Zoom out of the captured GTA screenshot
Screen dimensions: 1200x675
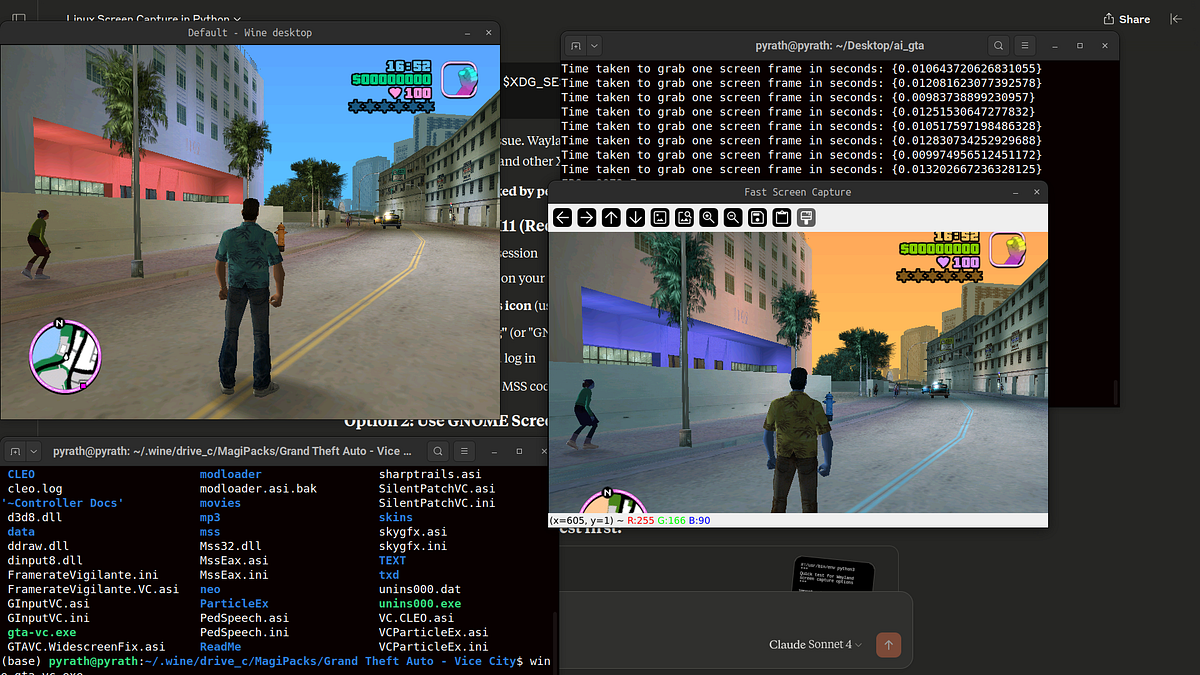pos(733,217)
